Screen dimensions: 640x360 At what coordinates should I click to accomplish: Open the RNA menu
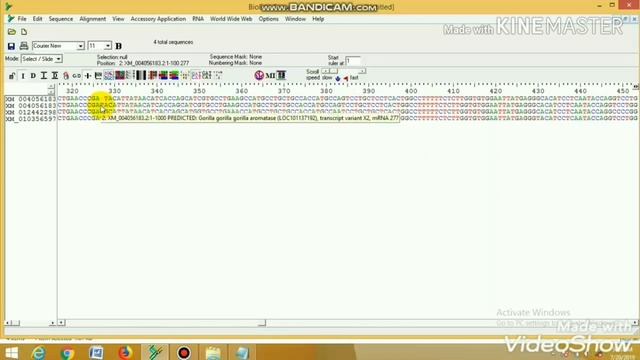198,19
